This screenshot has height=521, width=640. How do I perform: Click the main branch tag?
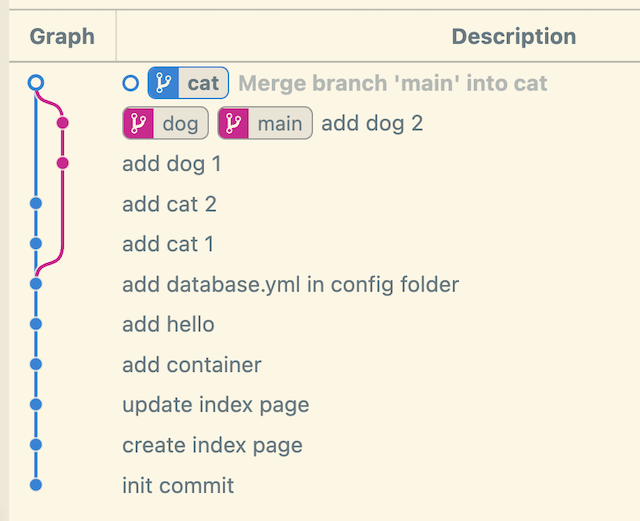click(265, 123)
